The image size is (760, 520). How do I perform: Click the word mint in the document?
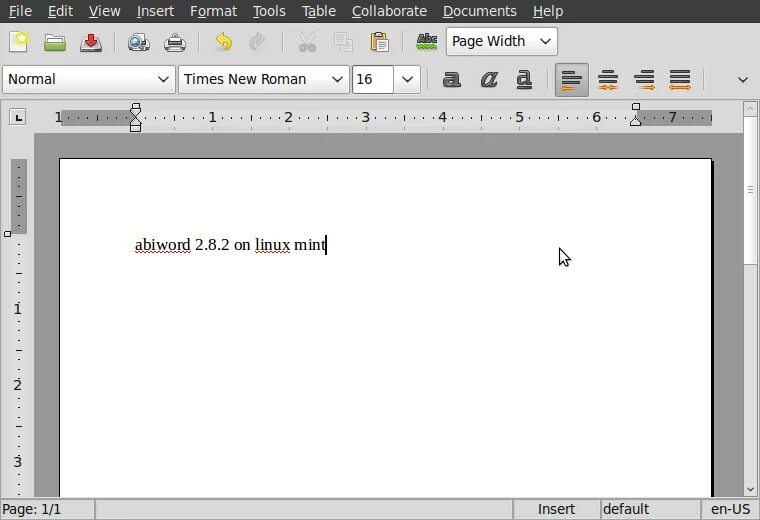coord(309,245)
